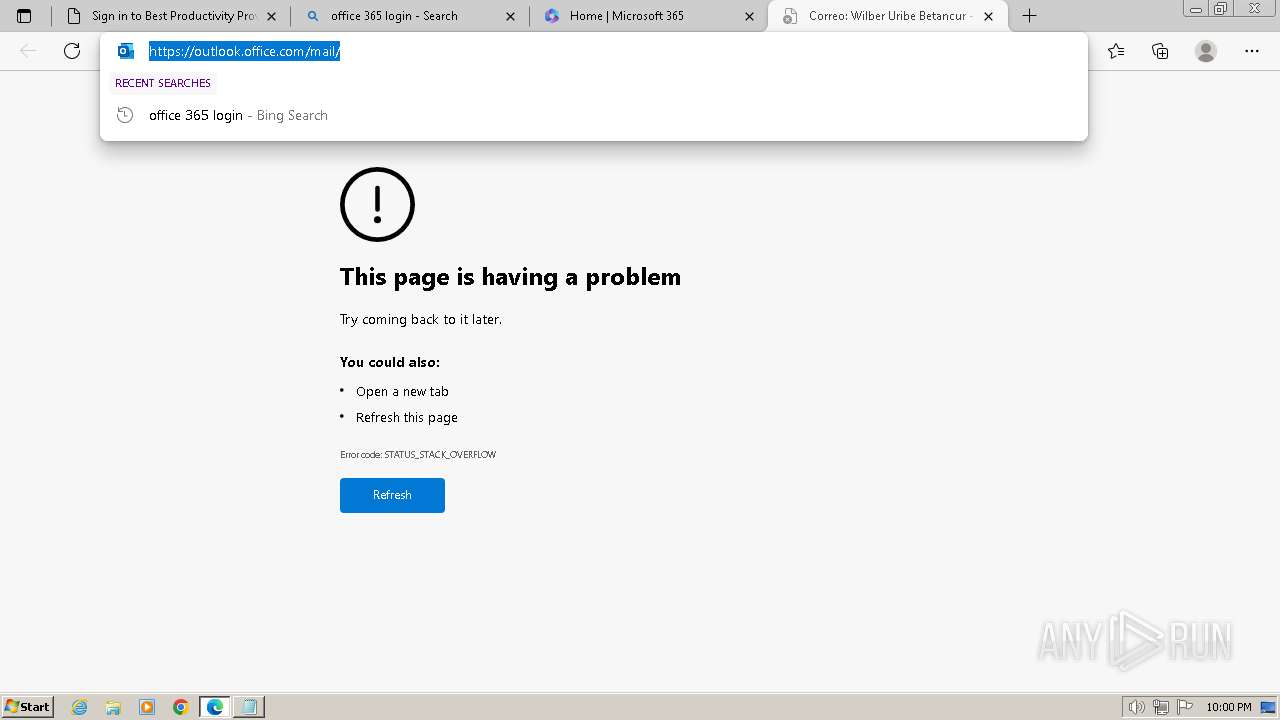
Task: Open the Windows Start button
Action: (x=28, y=707)
